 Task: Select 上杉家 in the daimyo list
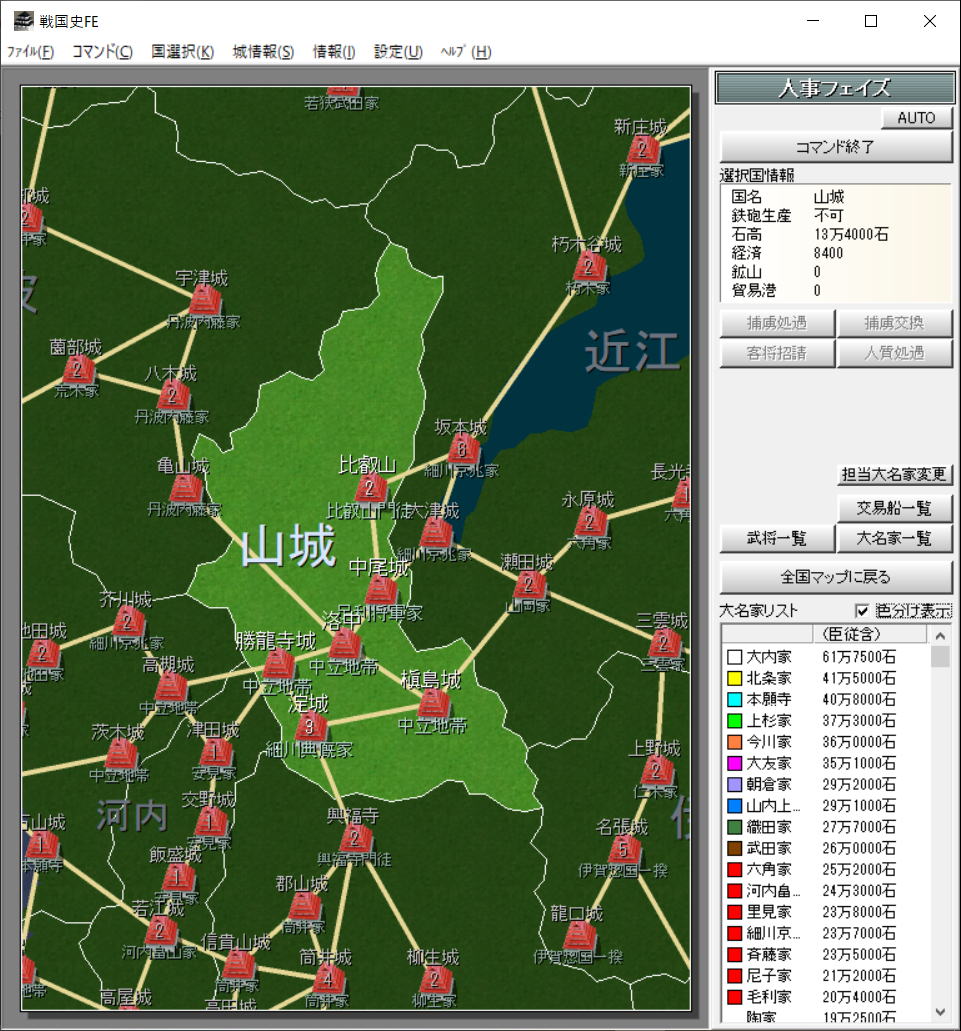click(x=769, y=720)
